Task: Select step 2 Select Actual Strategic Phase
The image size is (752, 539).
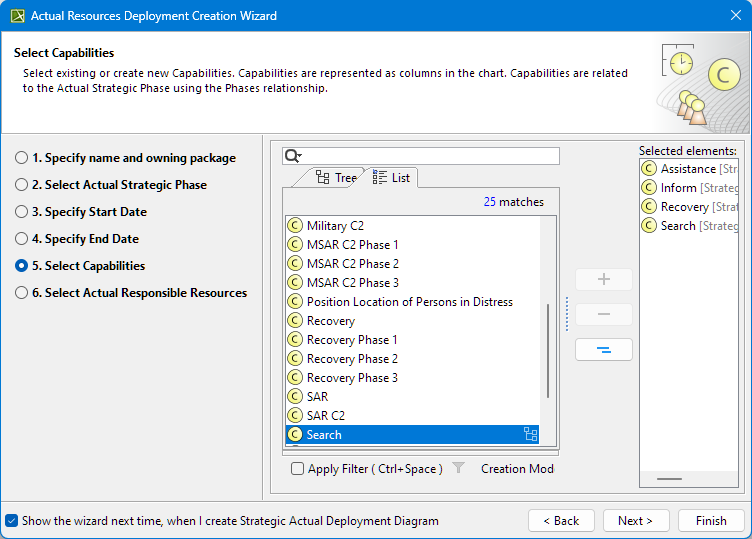Action: point(21,185)
